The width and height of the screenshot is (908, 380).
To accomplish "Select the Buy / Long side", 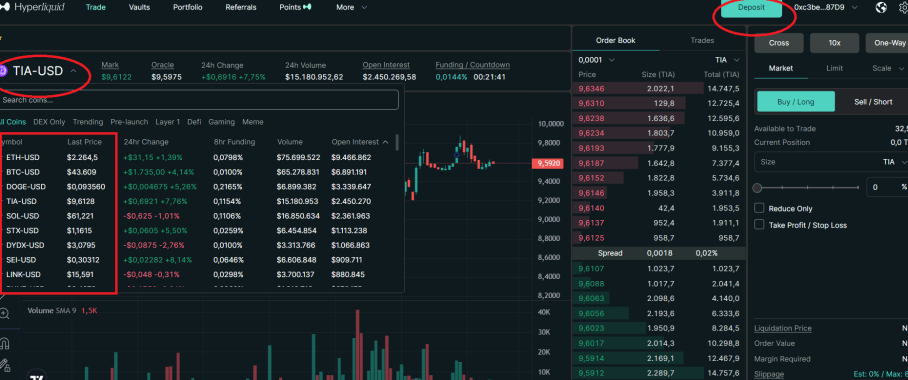I will tap(796, 101).
